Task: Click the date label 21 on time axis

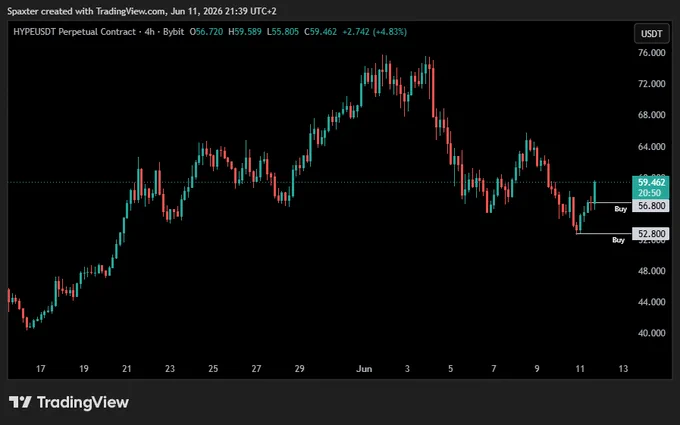Action: point(127,369)
